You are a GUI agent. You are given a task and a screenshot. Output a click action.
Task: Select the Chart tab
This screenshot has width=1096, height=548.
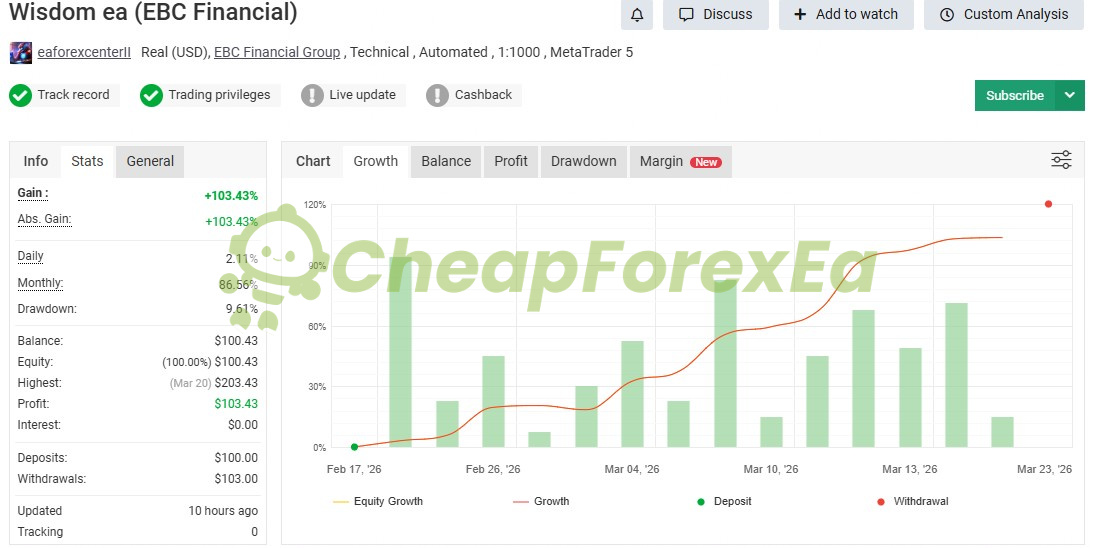313,161
